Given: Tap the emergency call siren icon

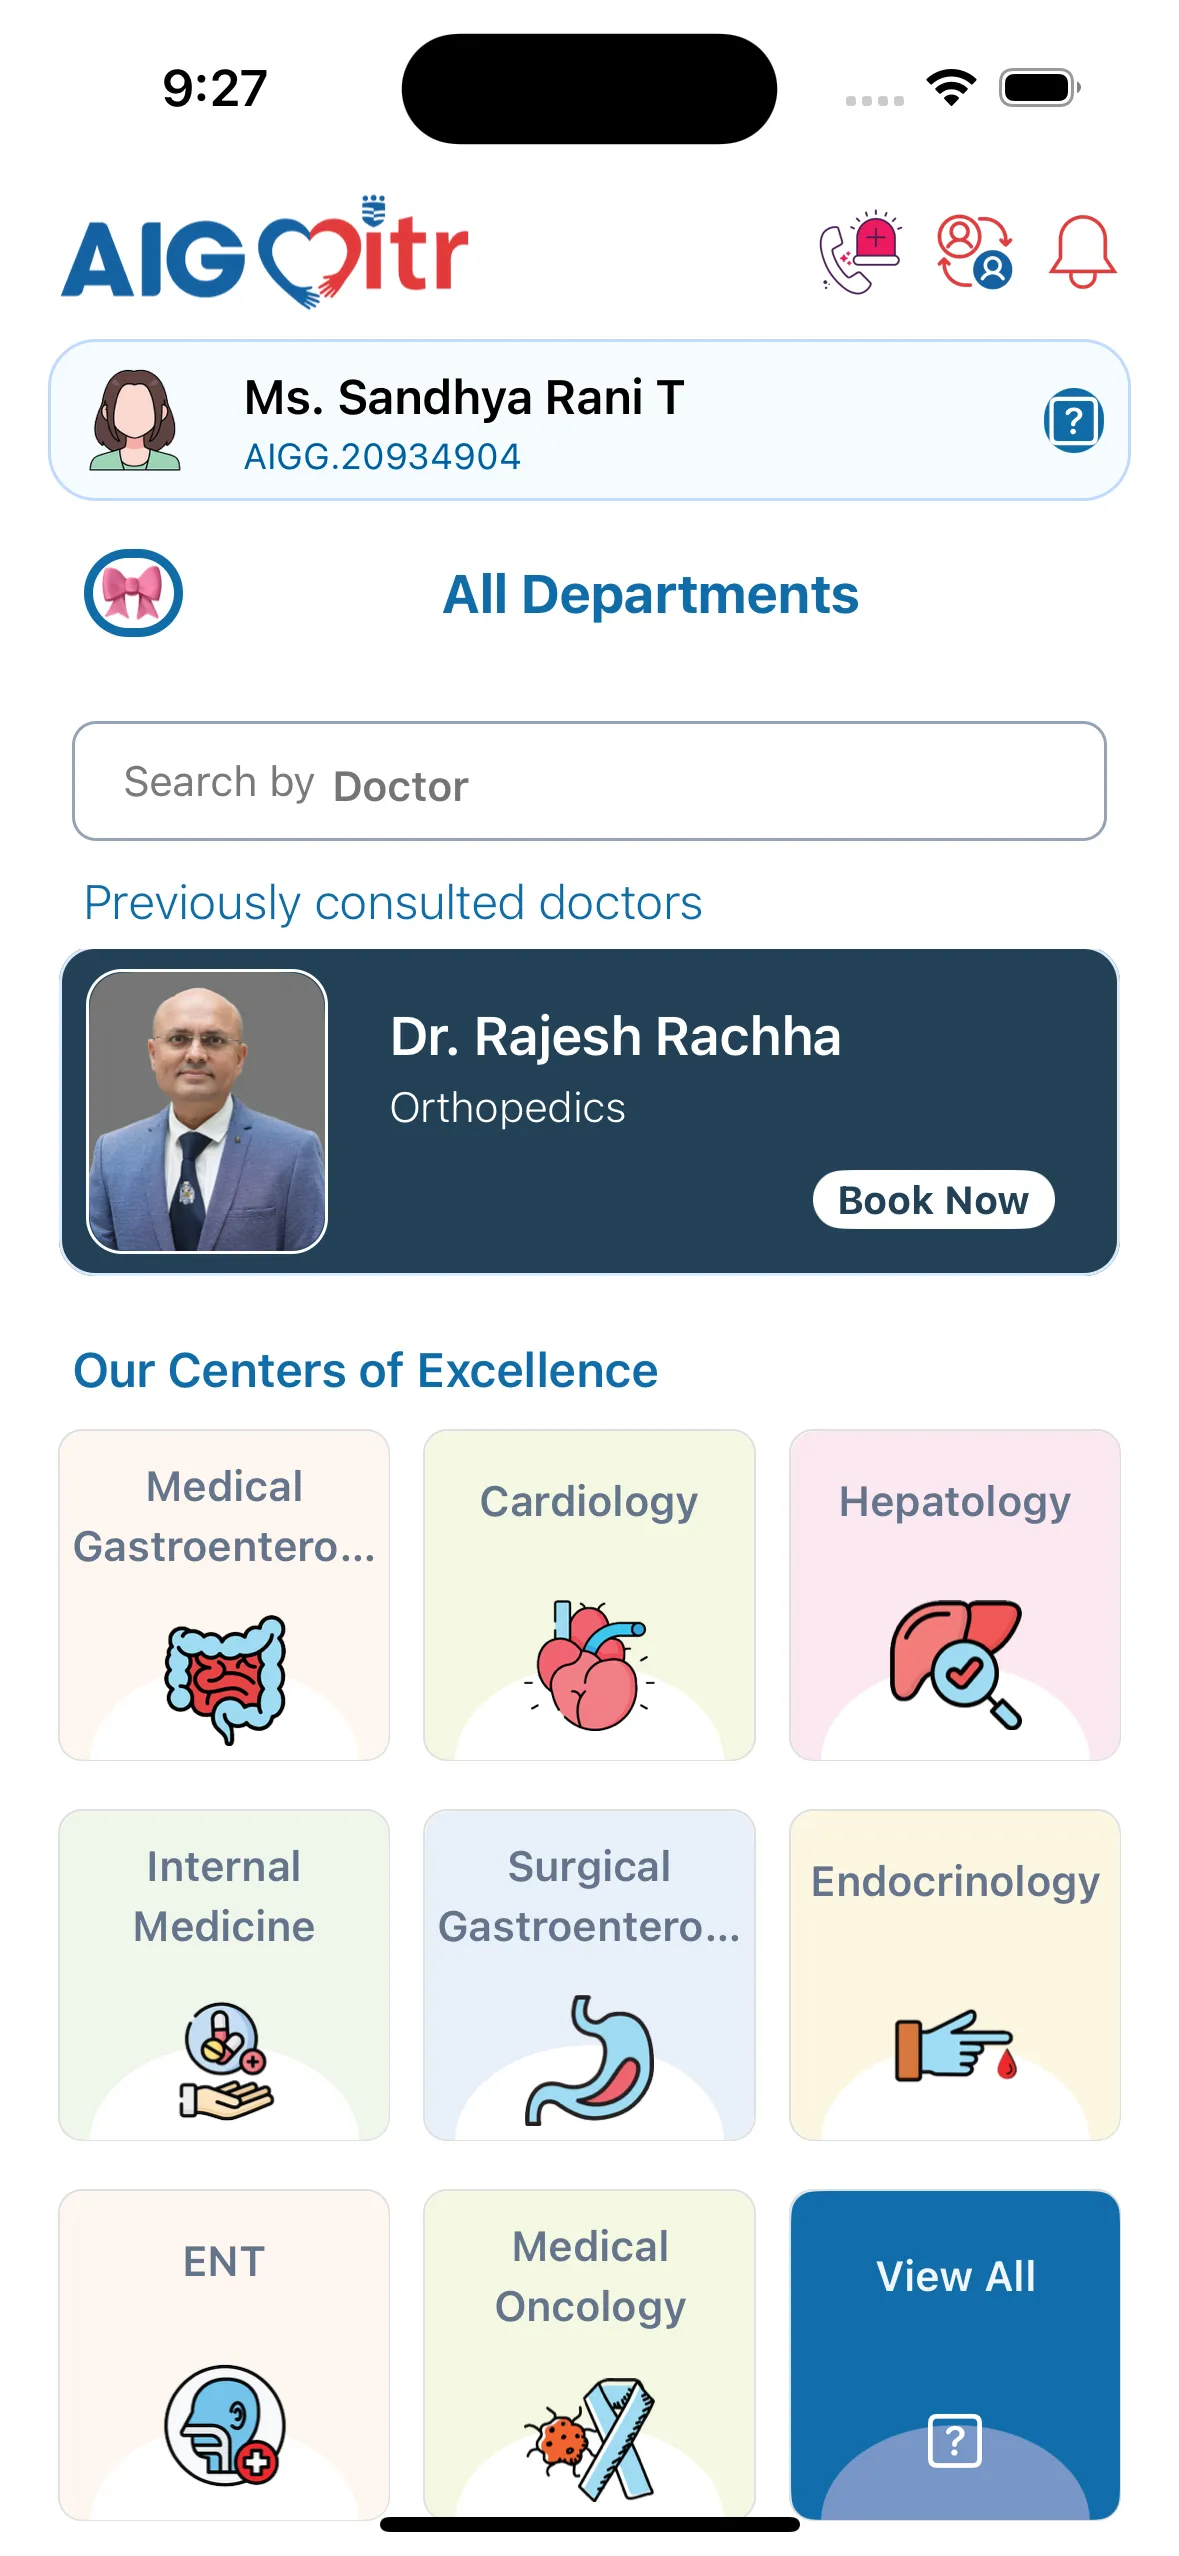Looking at the screenshot, I should [x=860, y=252].
